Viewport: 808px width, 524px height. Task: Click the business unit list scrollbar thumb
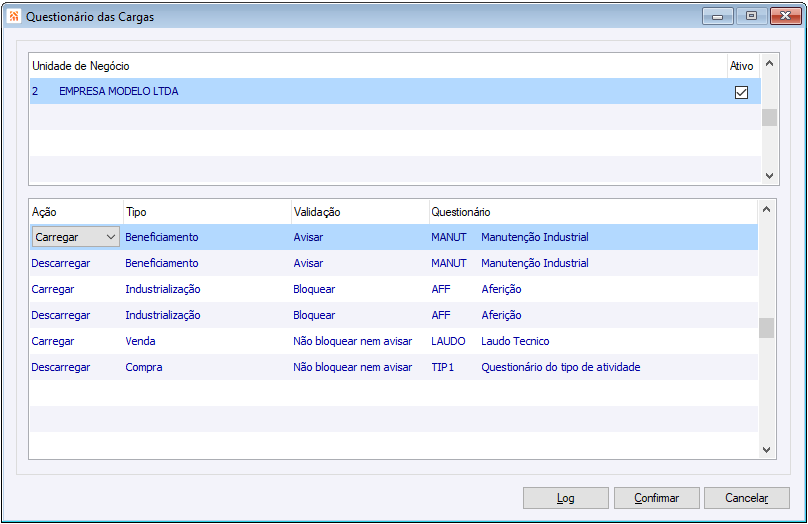769,117
